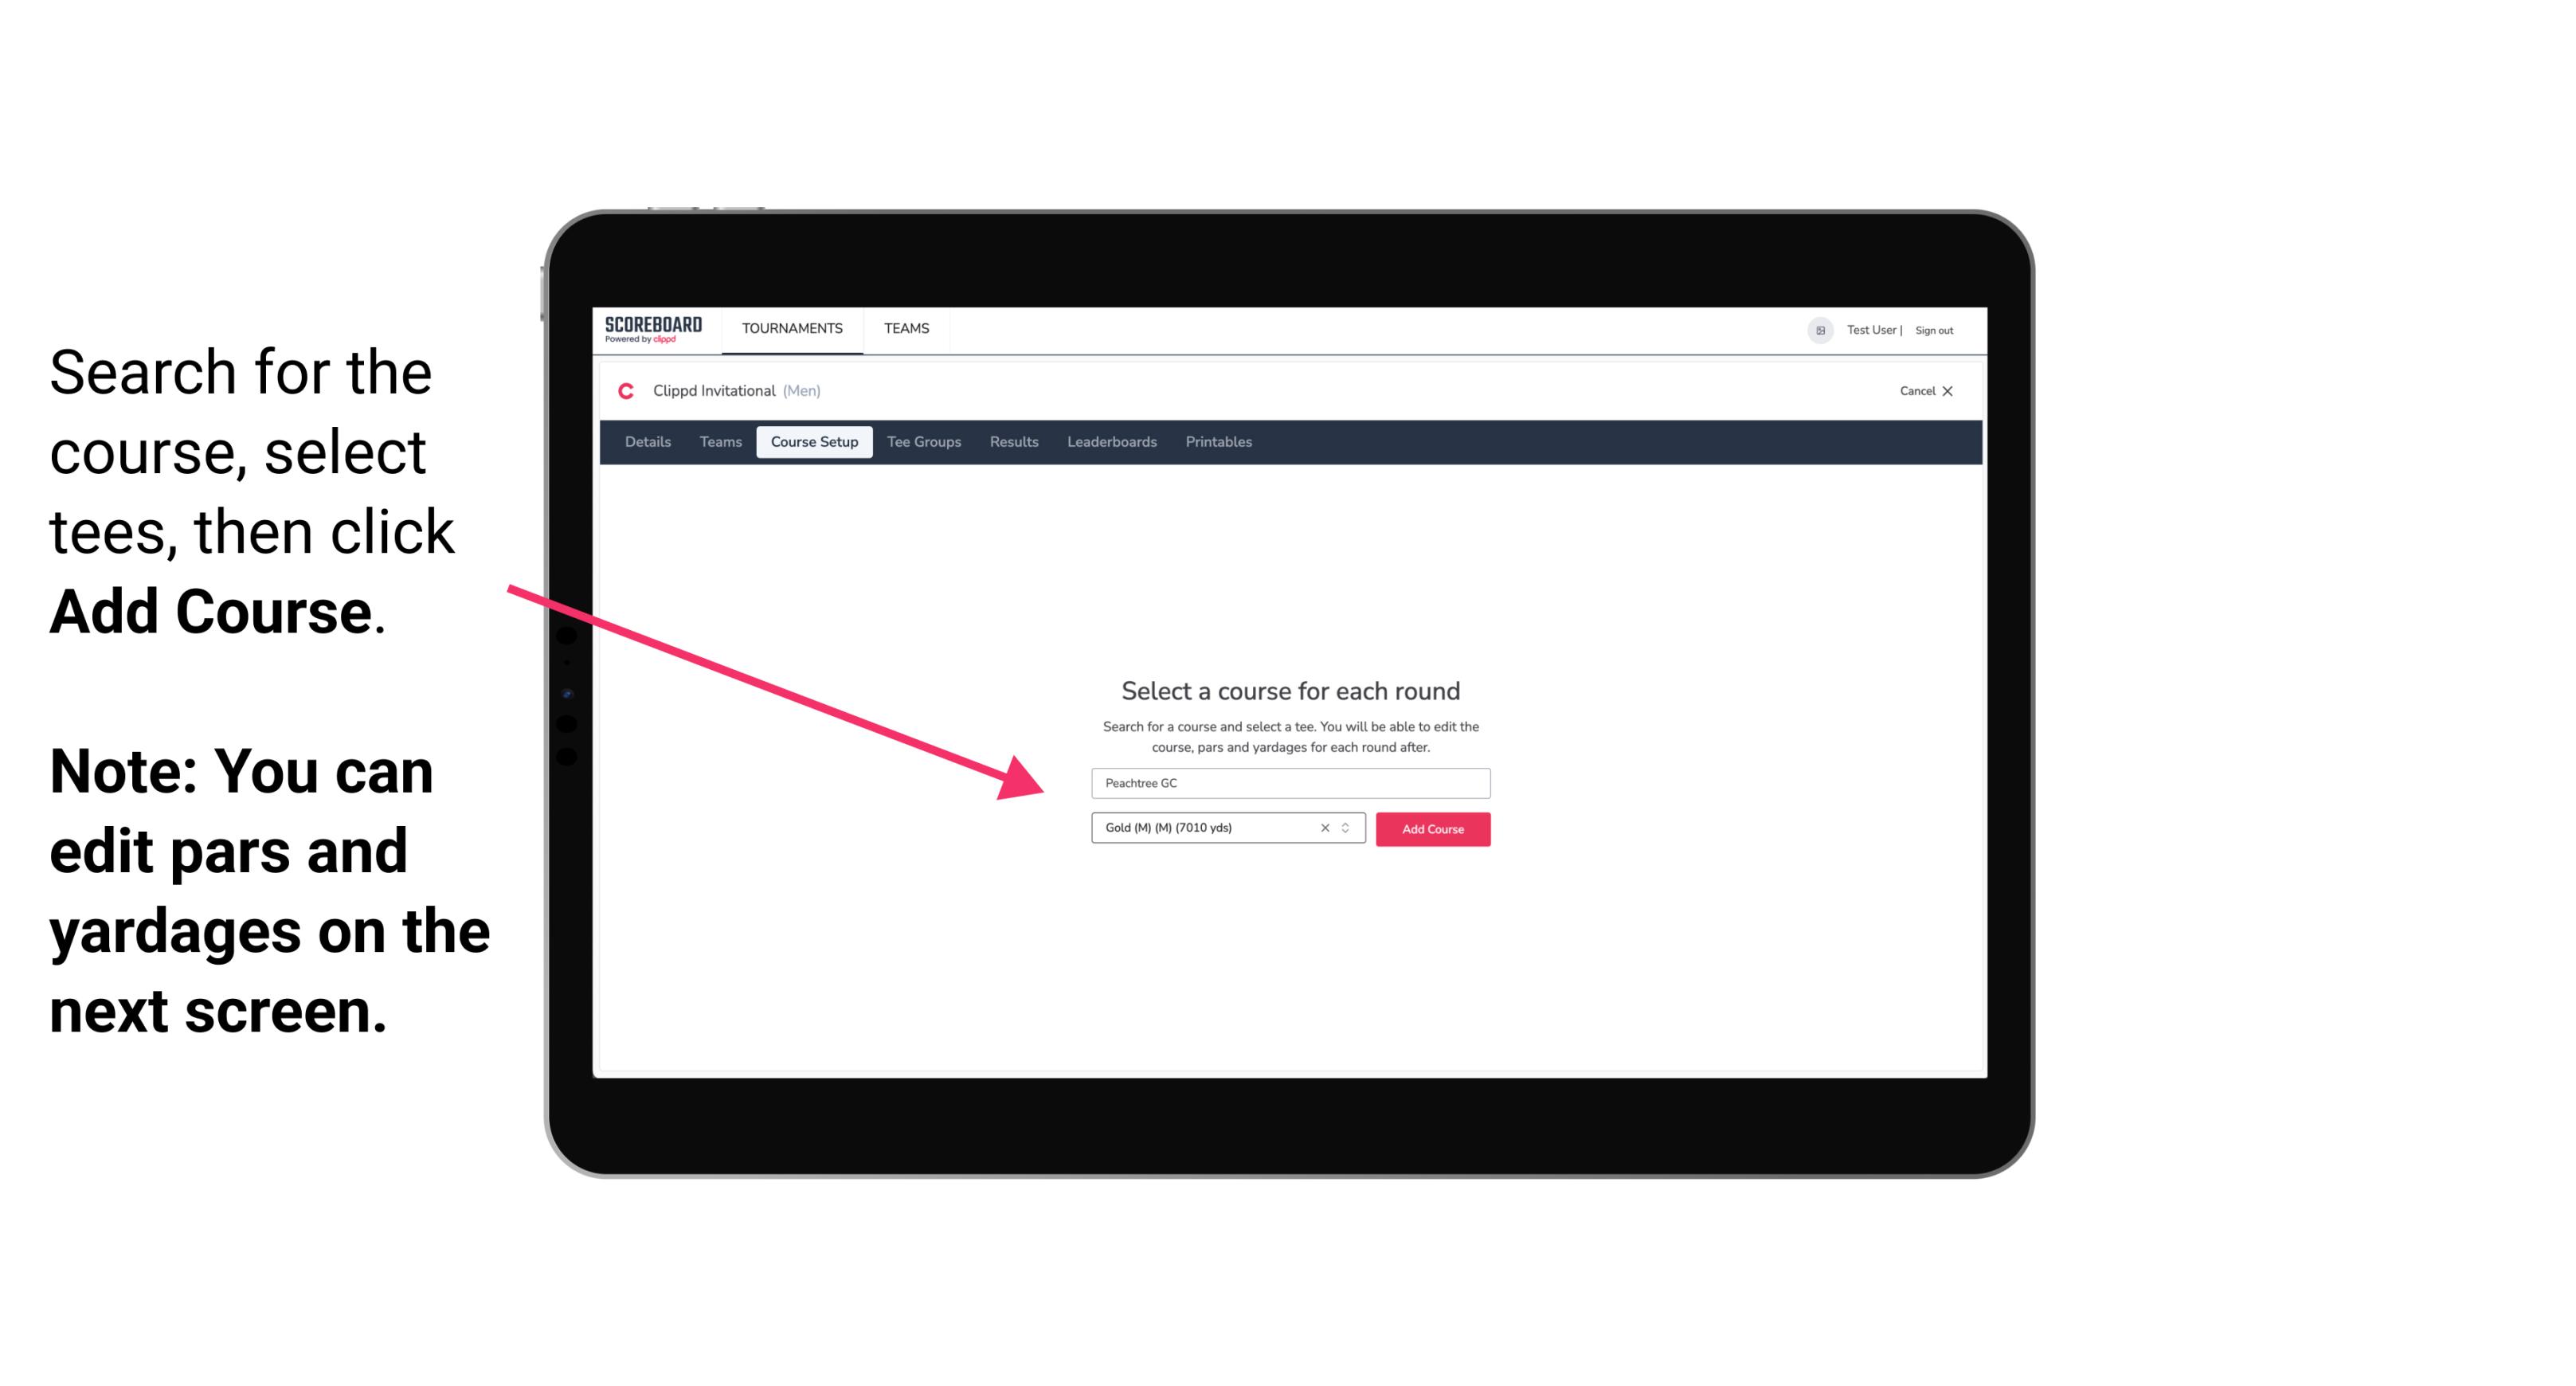Screen dimensions: 2576x1386
Task: Click the close 'X' icon next to Cancel
Action: coord(1959,391)
